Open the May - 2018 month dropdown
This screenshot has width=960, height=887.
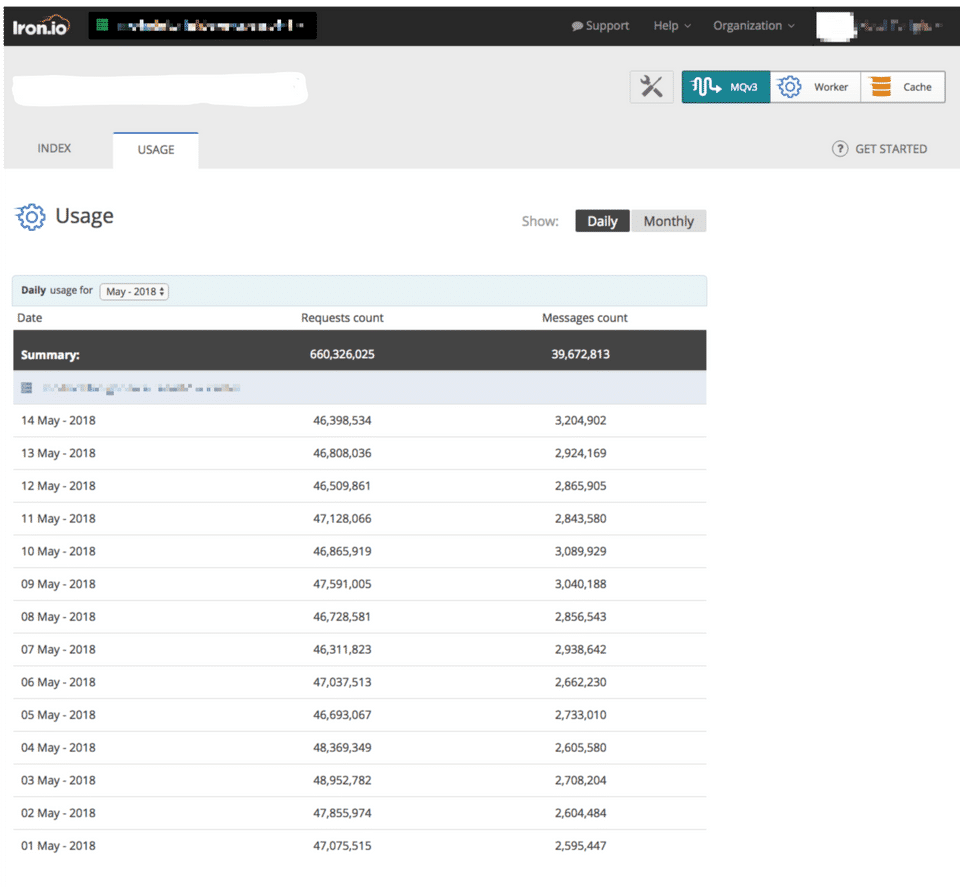134,291
